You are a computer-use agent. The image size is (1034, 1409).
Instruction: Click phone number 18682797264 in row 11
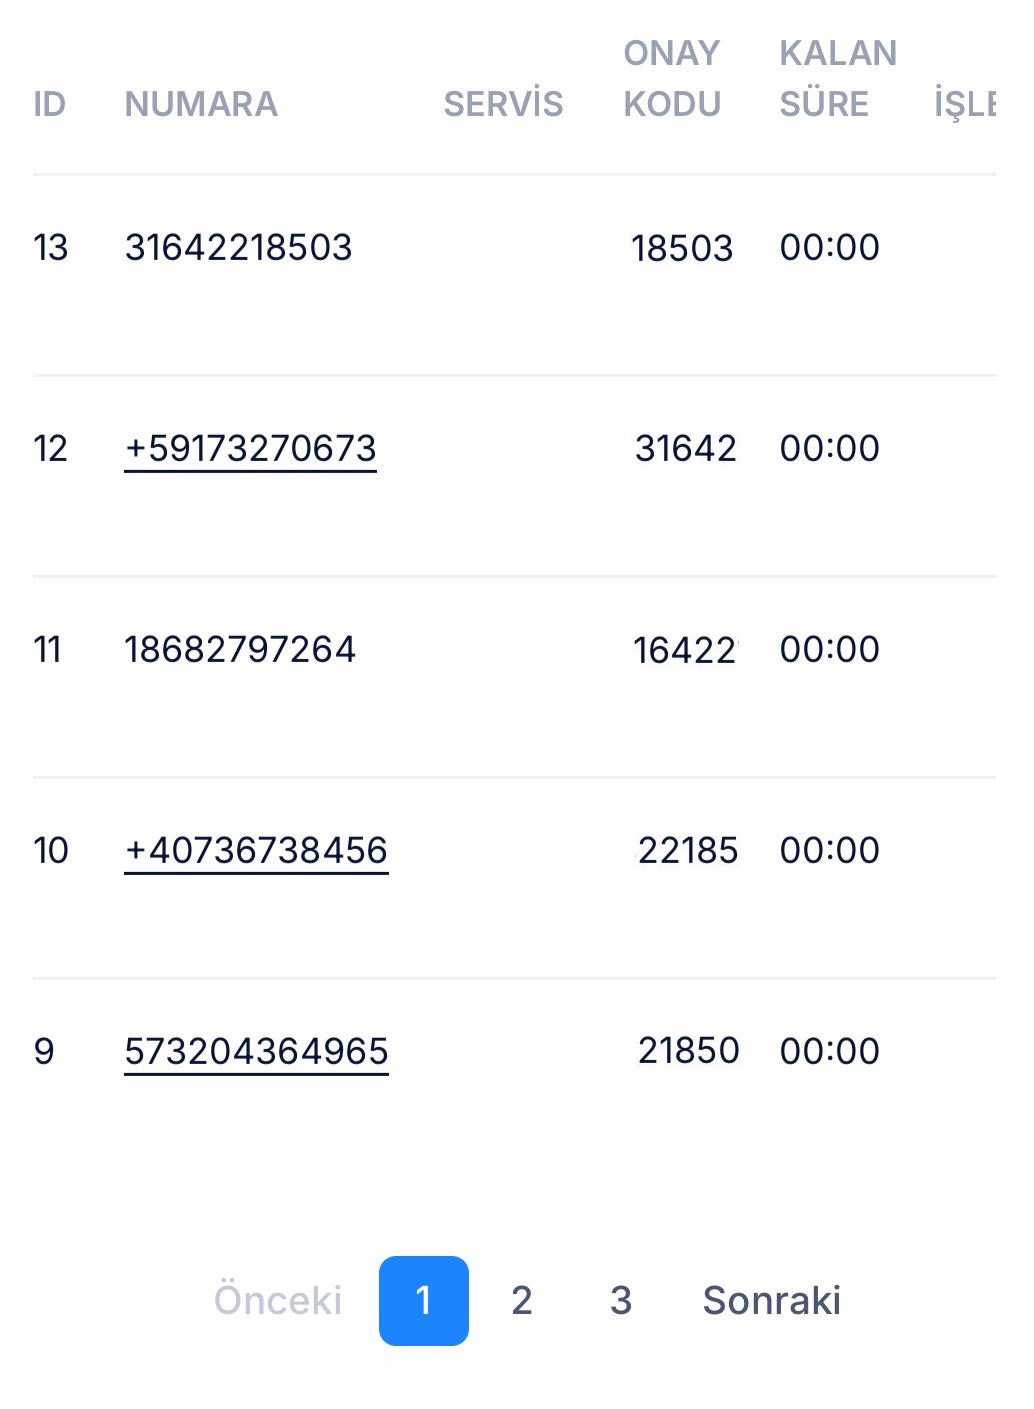pyautogui.click(x=240, y=649)
